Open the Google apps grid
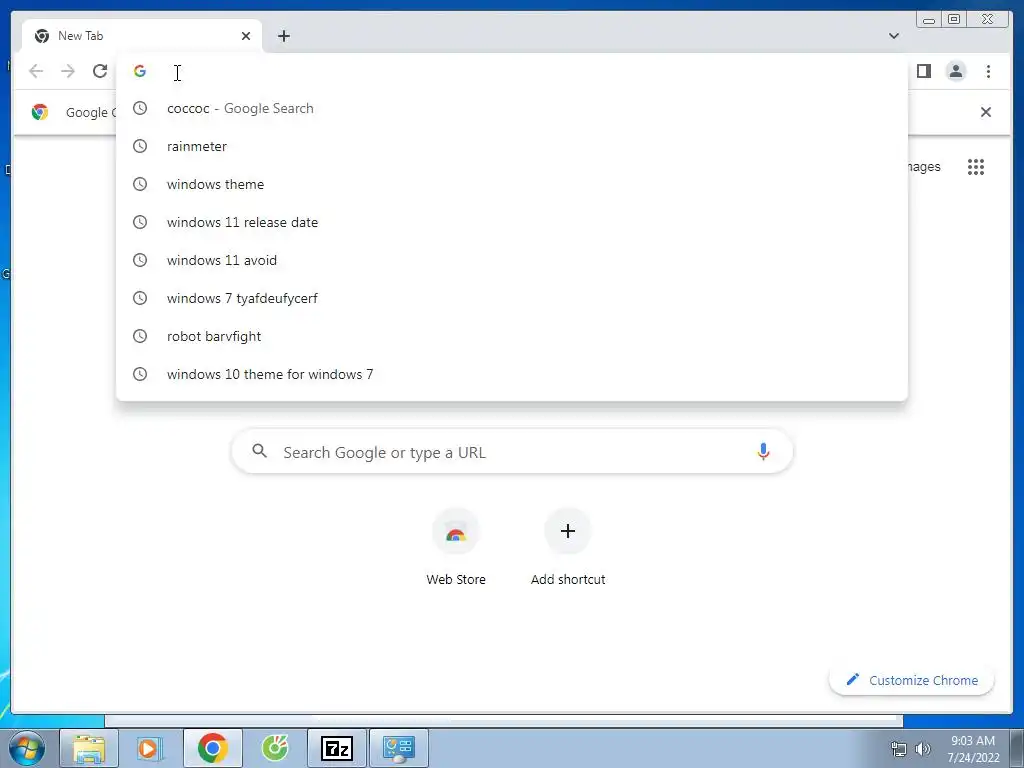This screenshot has height=768, width=1024. 976,167
